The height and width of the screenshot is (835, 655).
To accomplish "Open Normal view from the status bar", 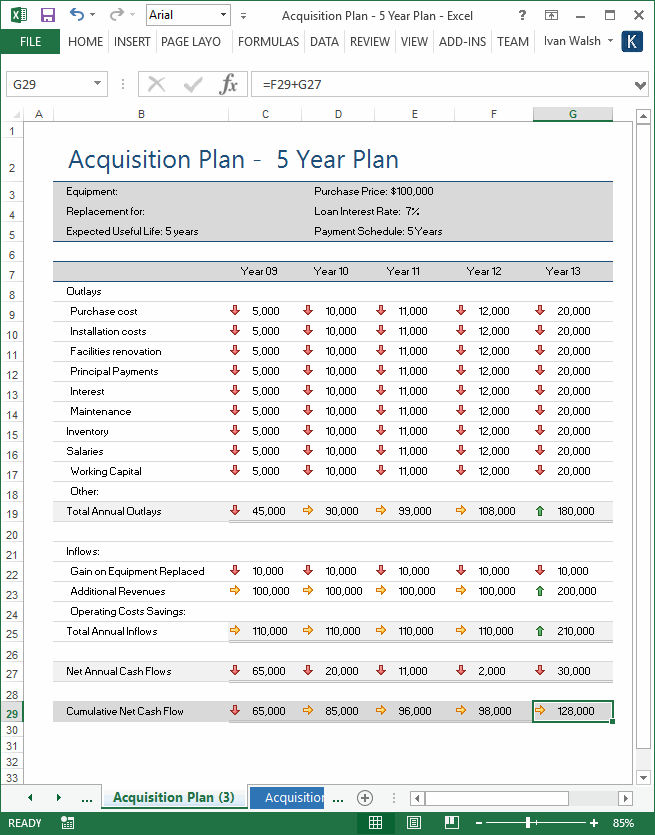I will click(378, 821).
